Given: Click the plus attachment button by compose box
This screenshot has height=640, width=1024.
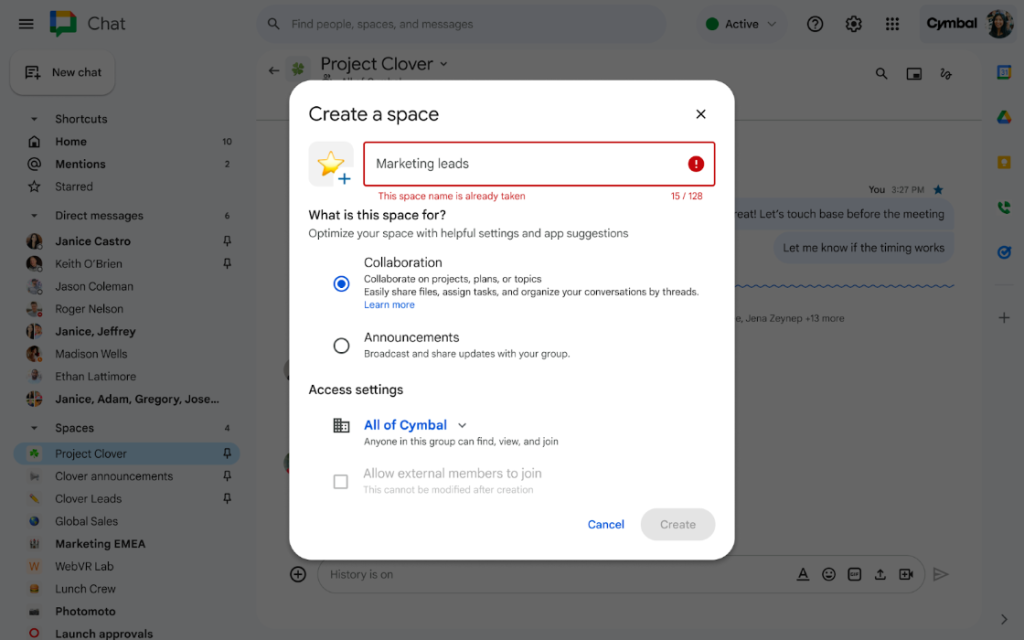Looking at the screenshot, I should point(298,574).
